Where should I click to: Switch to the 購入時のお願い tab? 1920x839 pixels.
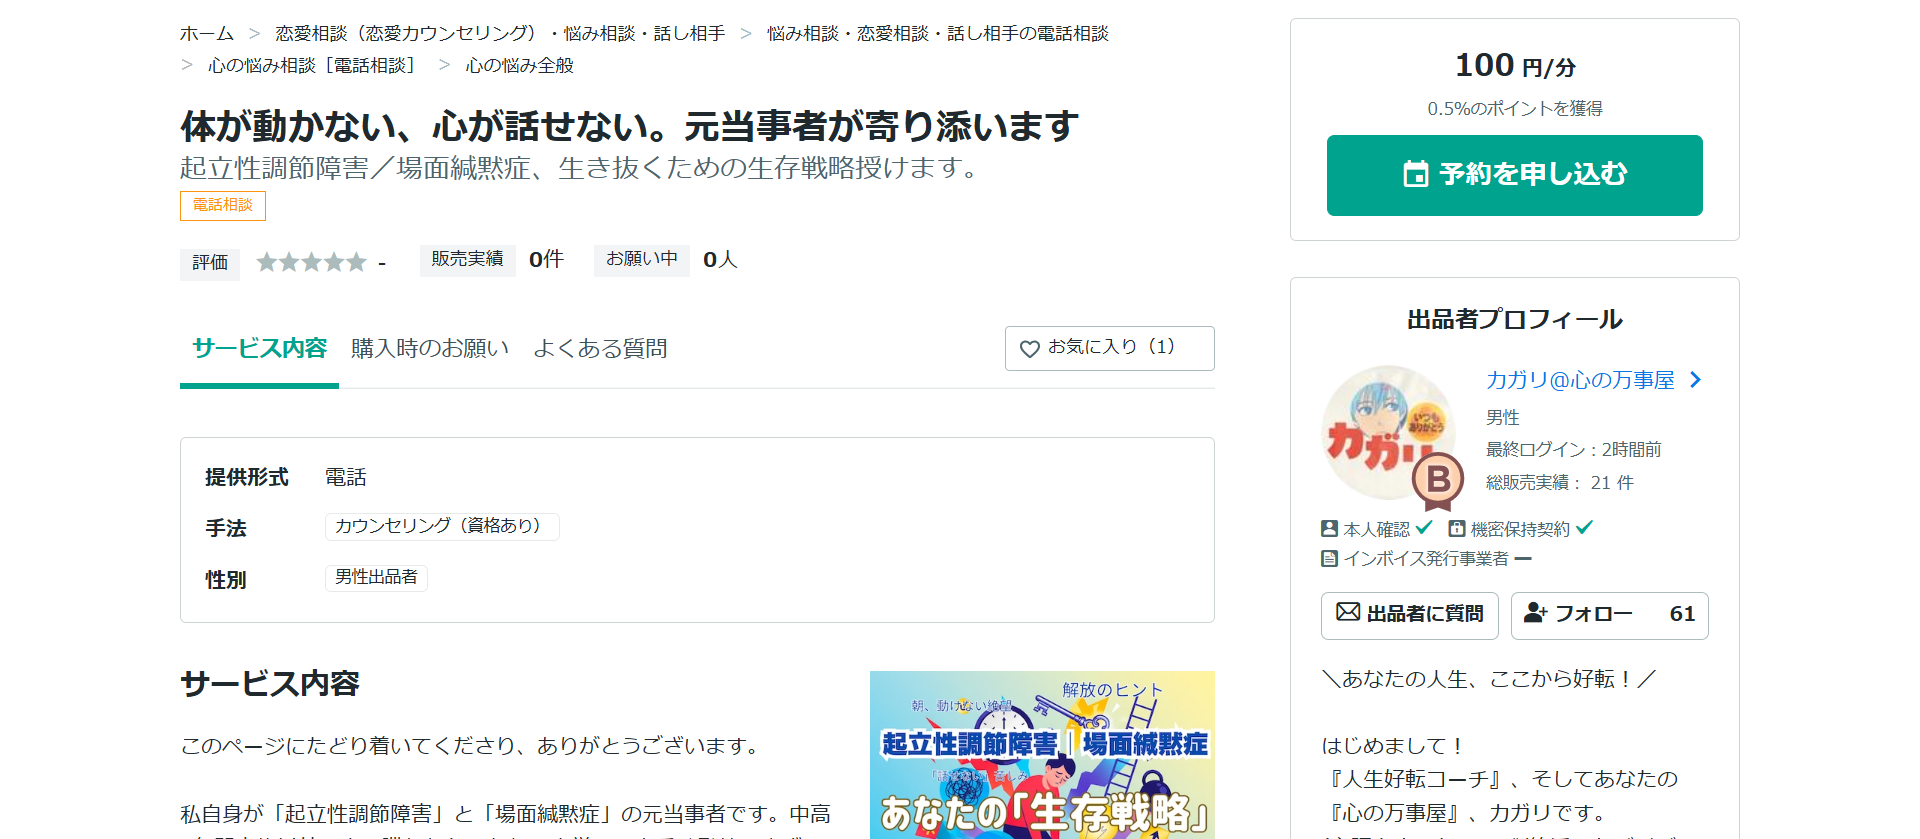click(430, 349)
